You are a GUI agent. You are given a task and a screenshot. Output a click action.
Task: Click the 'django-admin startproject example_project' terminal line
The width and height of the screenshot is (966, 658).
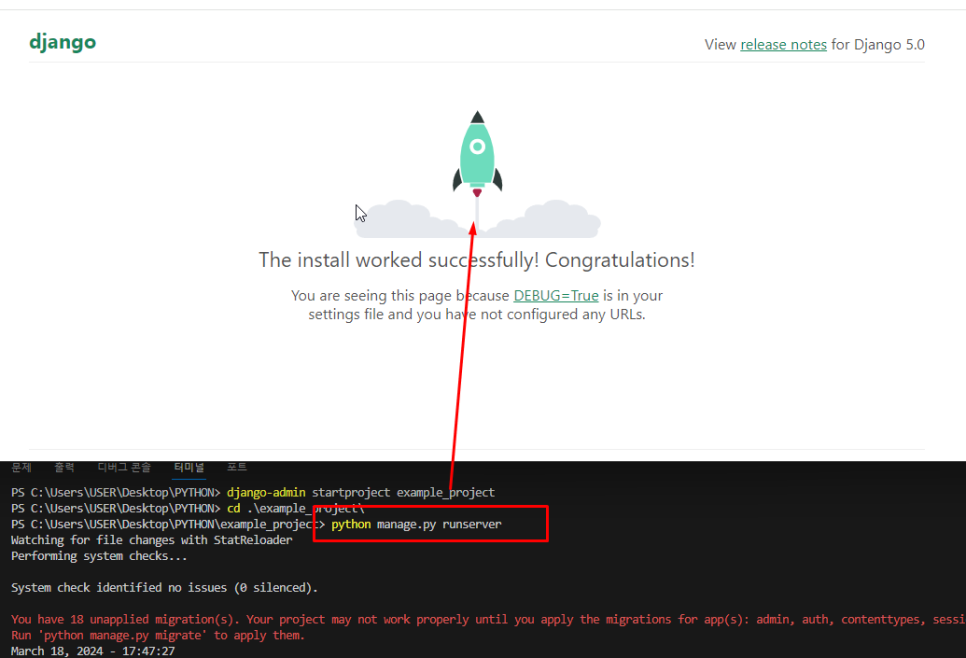pos(253,492)
